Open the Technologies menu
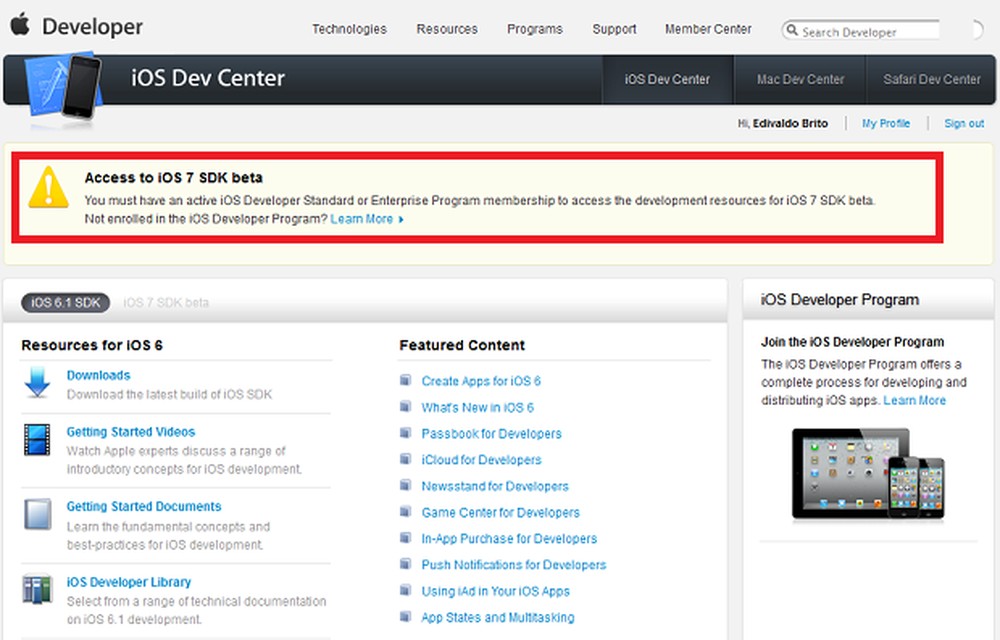 click(x=349, y=30)
